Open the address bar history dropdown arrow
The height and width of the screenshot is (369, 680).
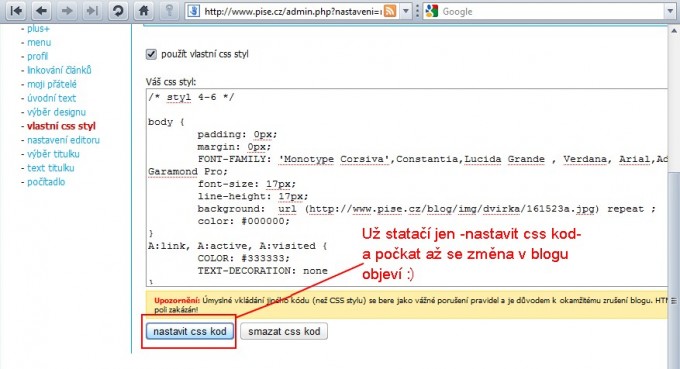tap(405, 11)
